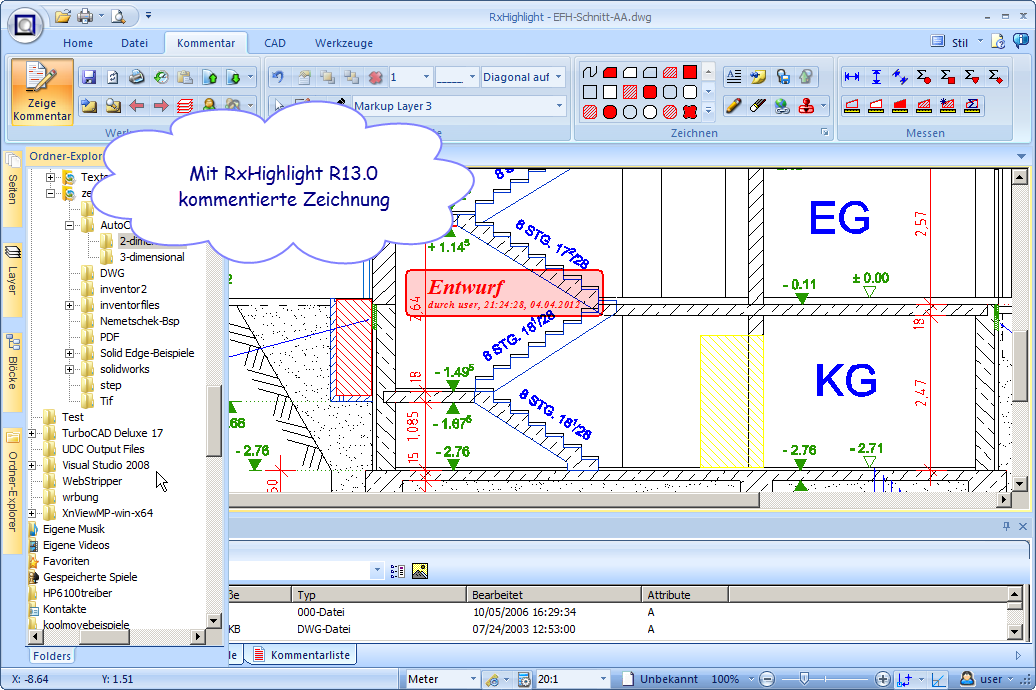1036x690 pixels.
Task: Click the zoom slider thumb in the status bar
Action: (804, 679)
